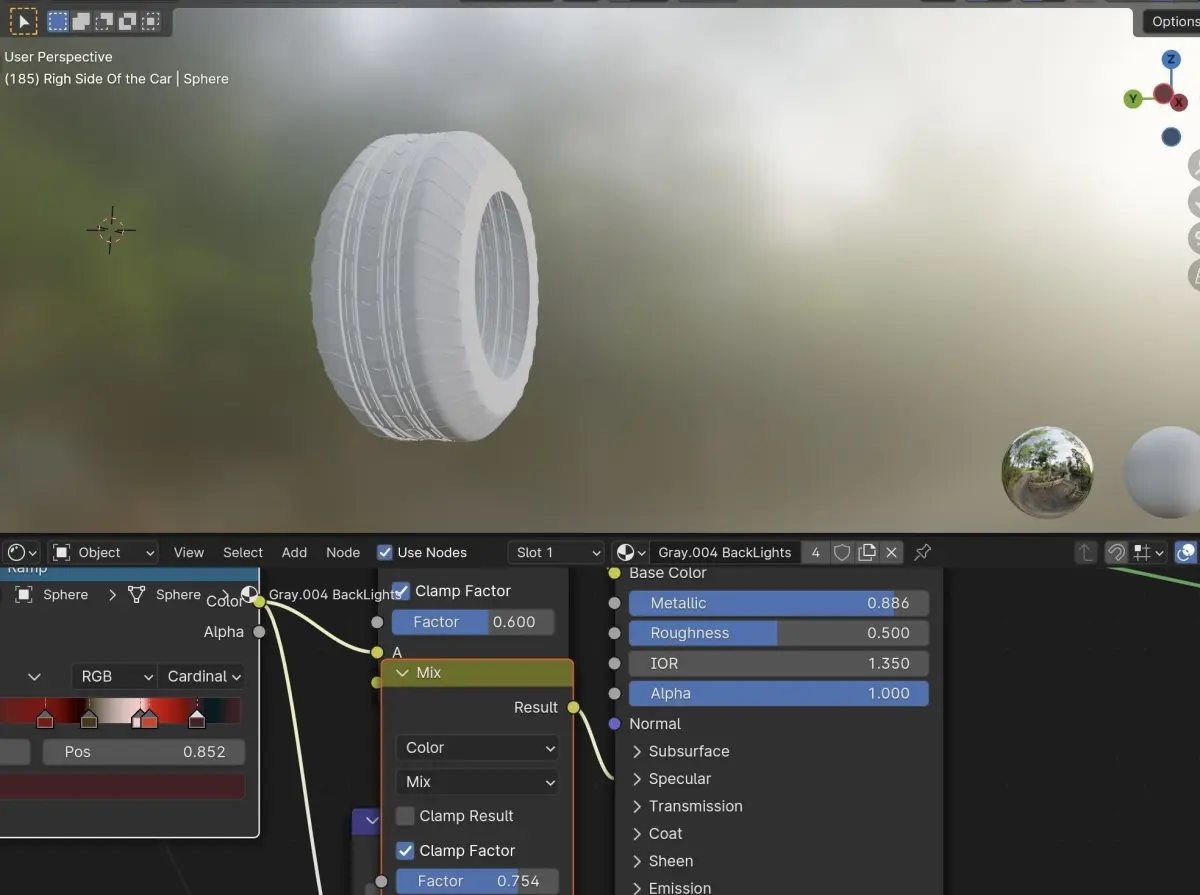Choose Subtract selection mode icon
The height and width of the screenshot is (895, 1200).
coord(104,20)
